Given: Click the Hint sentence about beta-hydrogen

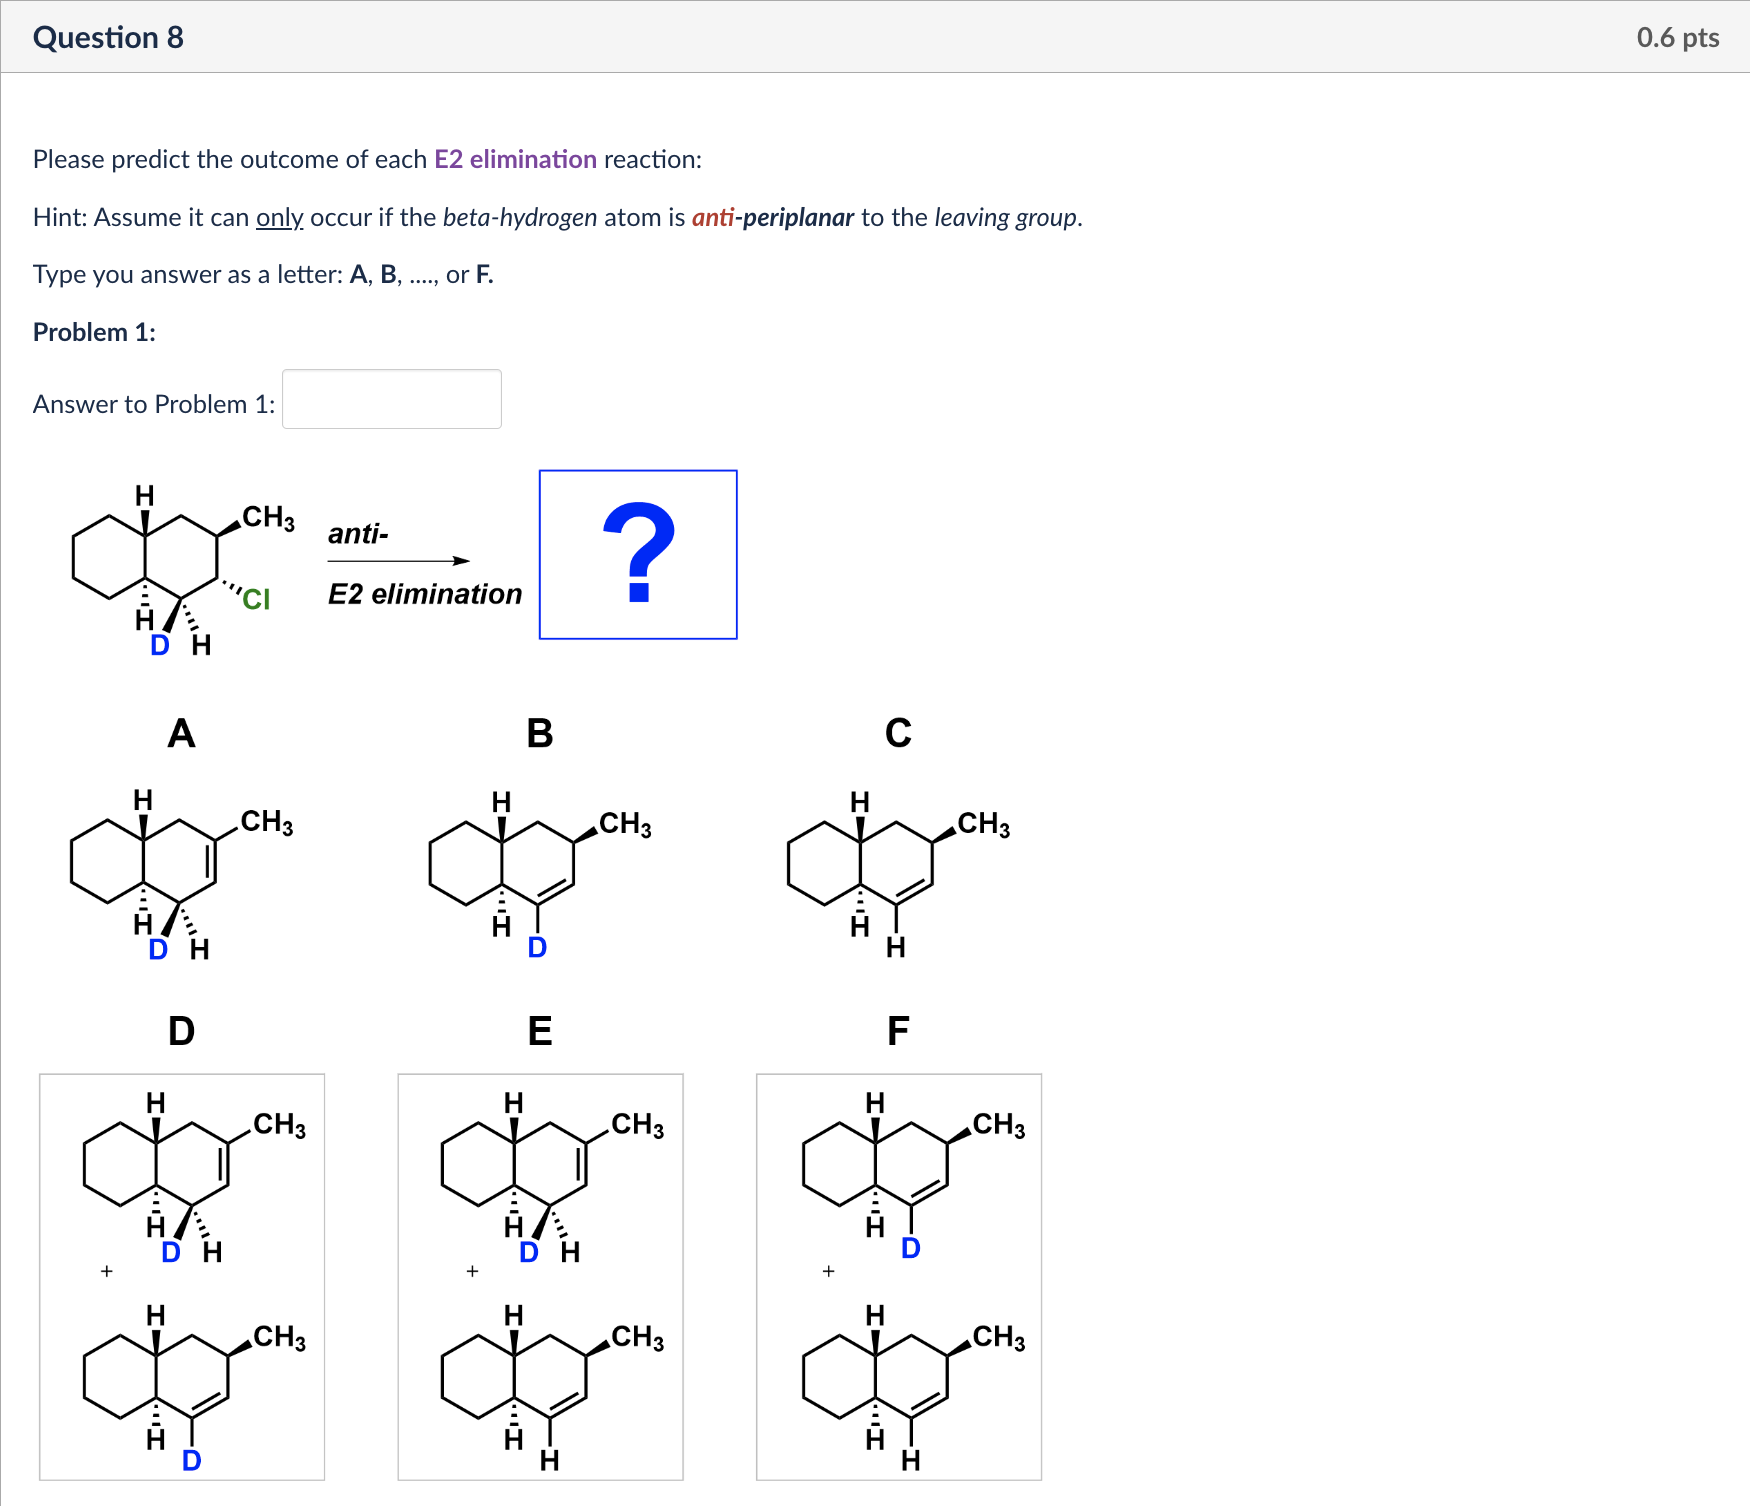Looking at the screenshot, I should tap(557, 217).
